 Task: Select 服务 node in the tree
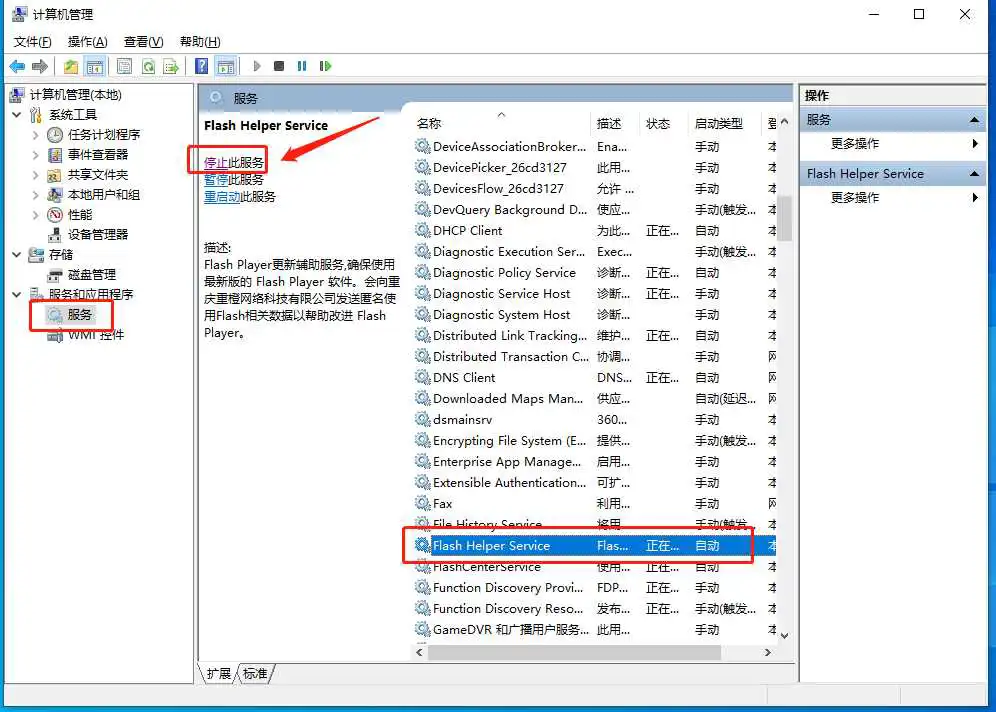79,314
